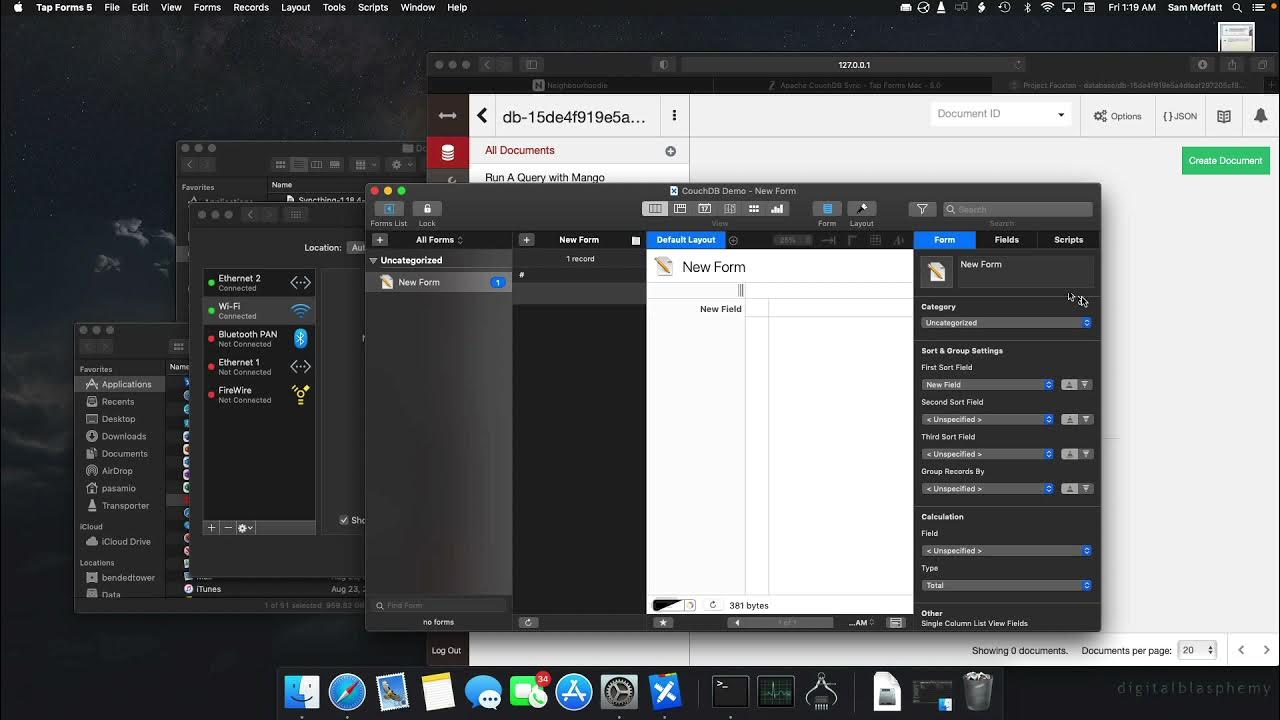This screenshot has height=720, width=1280.
Task: Click in the Tap Forms Search field
Action: click(1018, 209)
